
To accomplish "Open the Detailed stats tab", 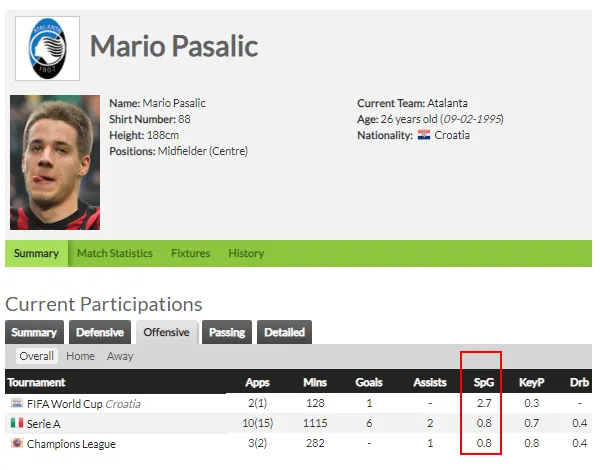I will pos(284,332).
